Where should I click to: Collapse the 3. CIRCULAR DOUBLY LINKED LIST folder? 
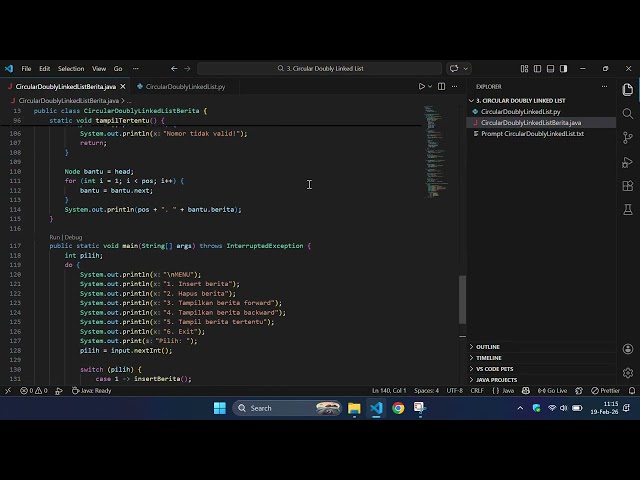pyautogui.click(x=521, y=100)
